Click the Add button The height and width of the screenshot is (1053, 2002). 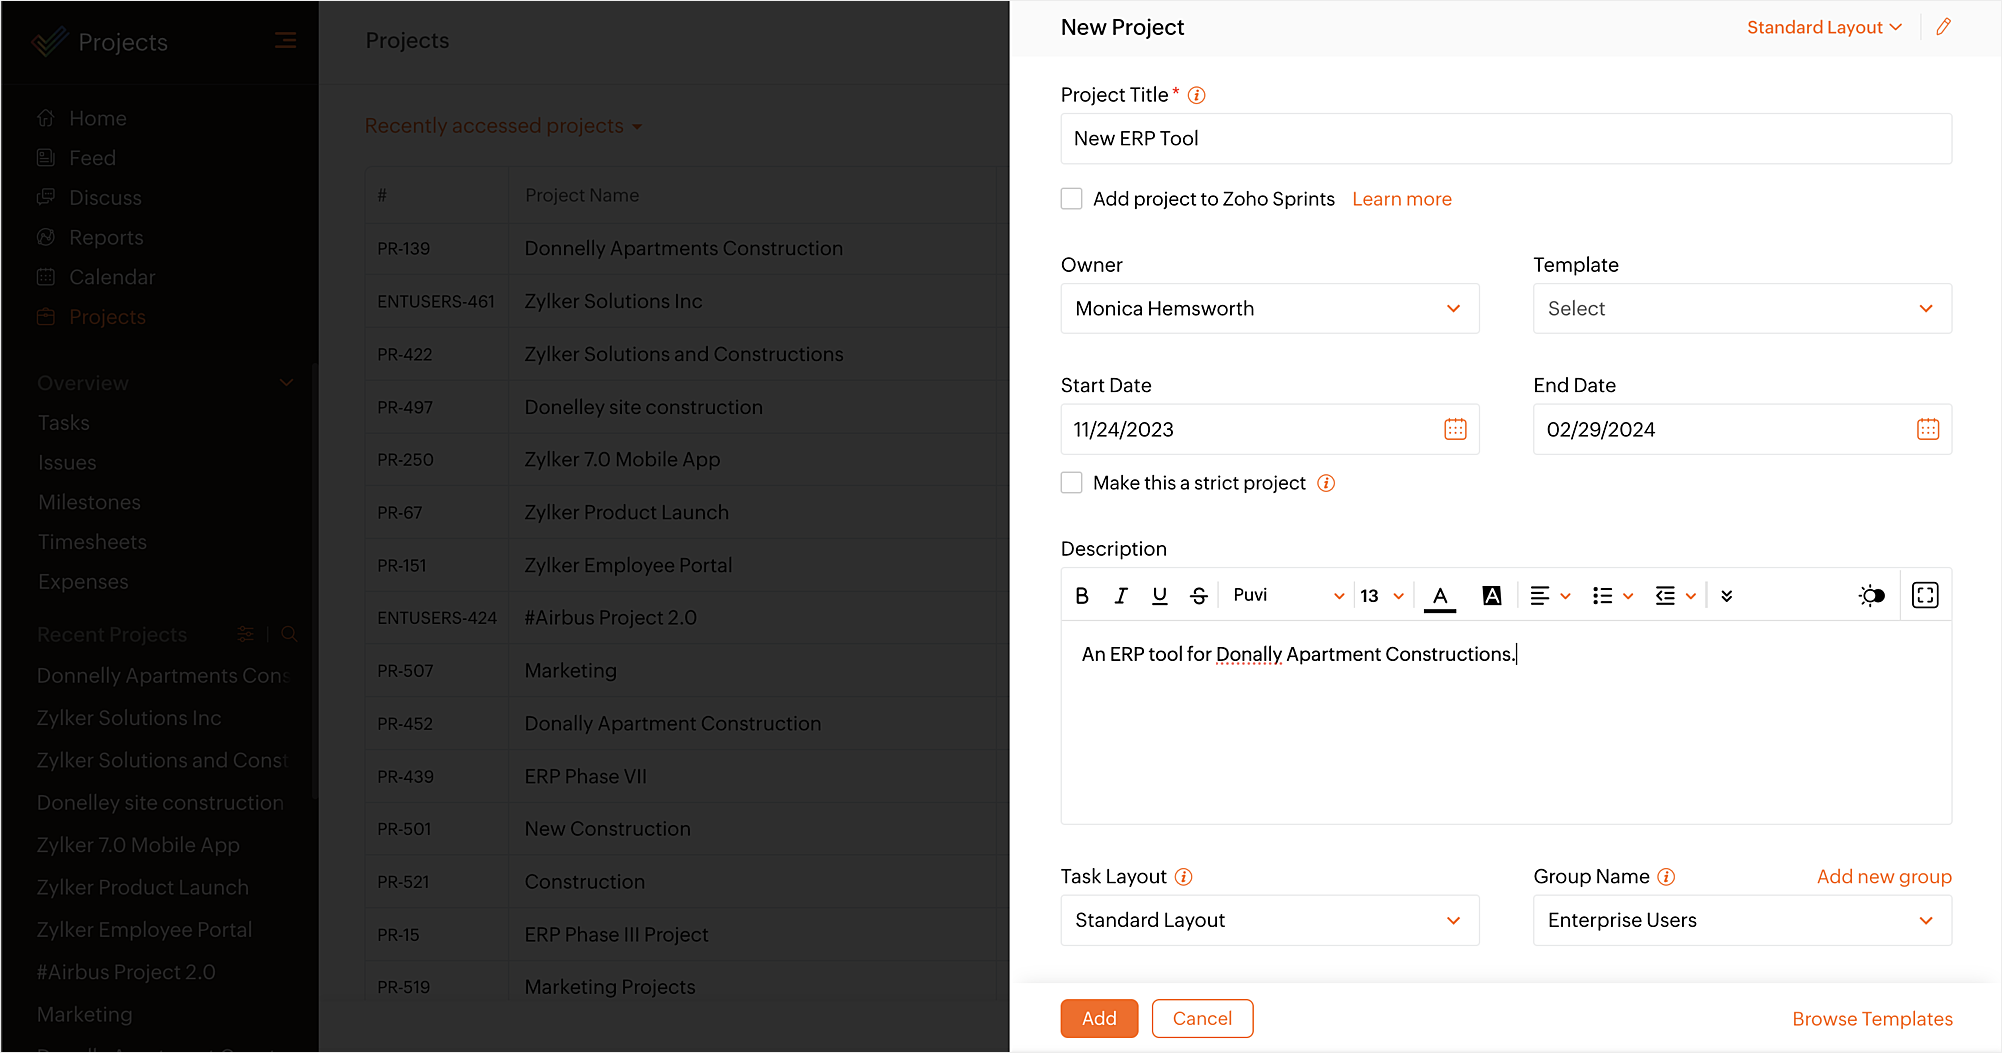point(1099,1018)
